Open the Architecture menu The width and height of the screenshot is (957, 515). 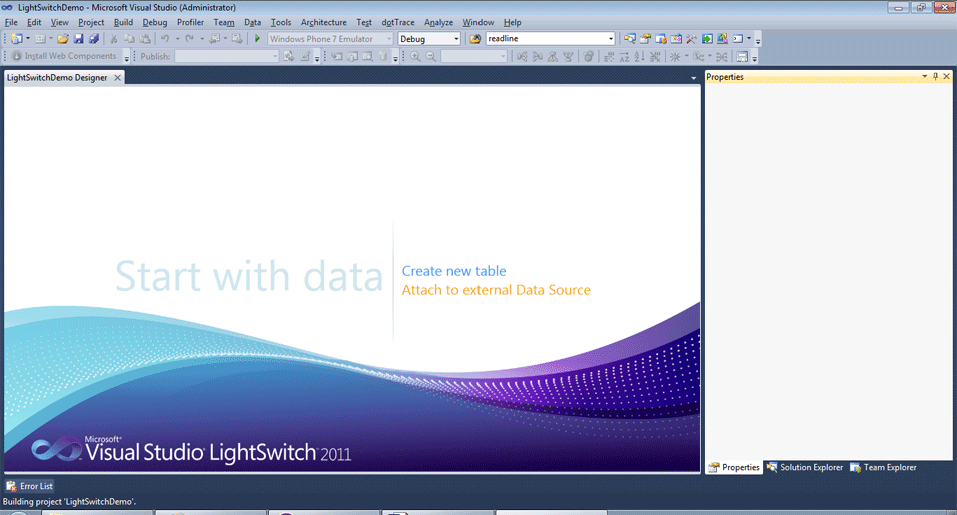click(x=323, y=22)
